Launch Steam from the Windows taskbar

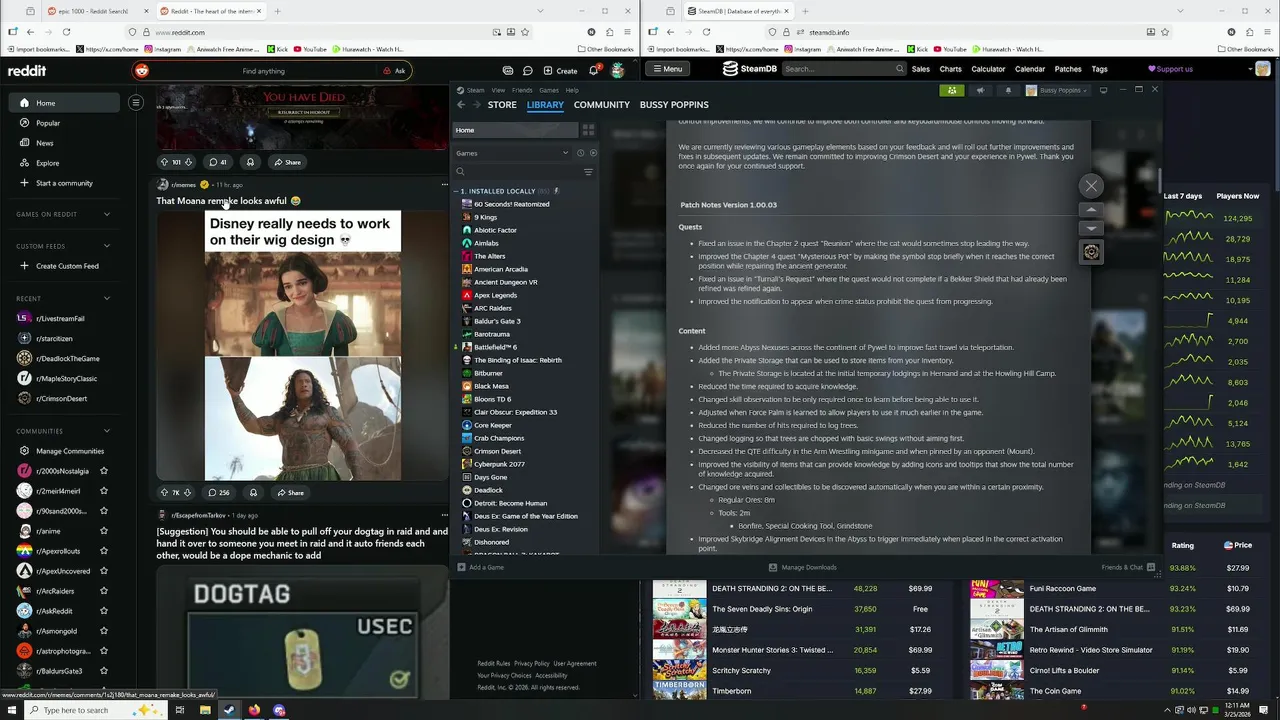pos(229,710)
